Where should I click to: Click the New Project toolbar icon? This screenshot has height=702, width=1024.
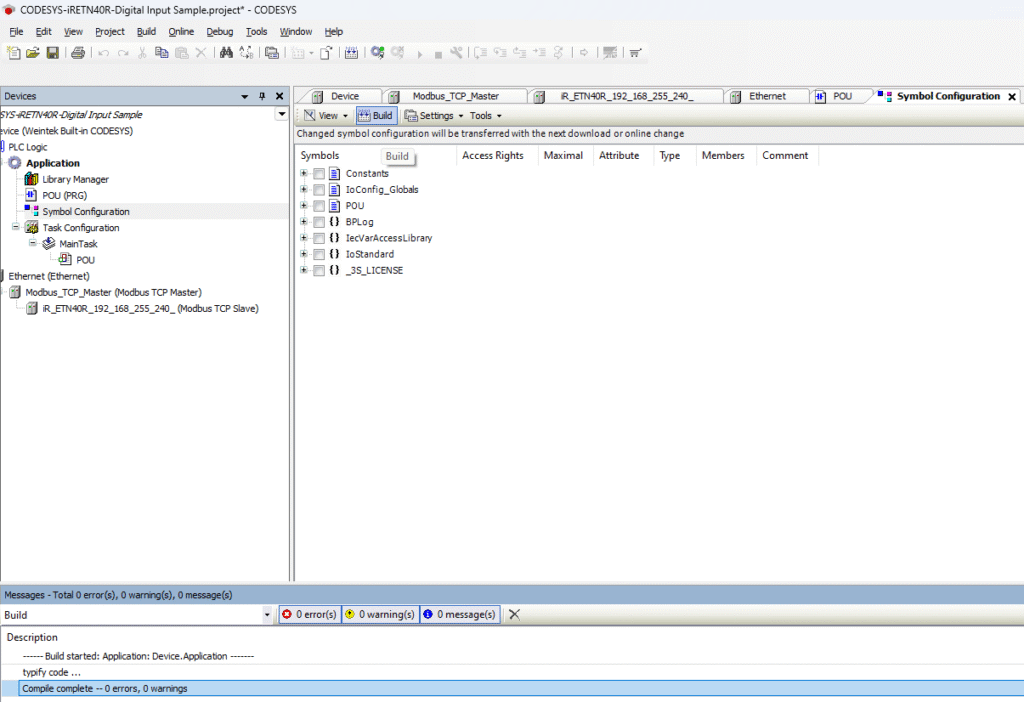13,53
